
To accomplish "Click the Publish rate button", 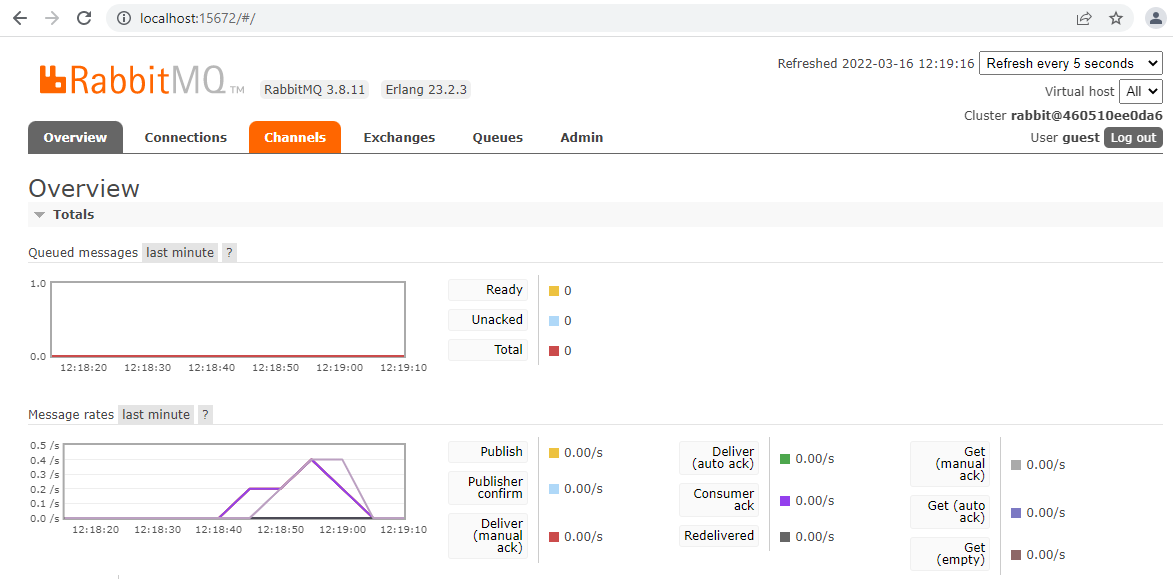I will tap(488, 452).
